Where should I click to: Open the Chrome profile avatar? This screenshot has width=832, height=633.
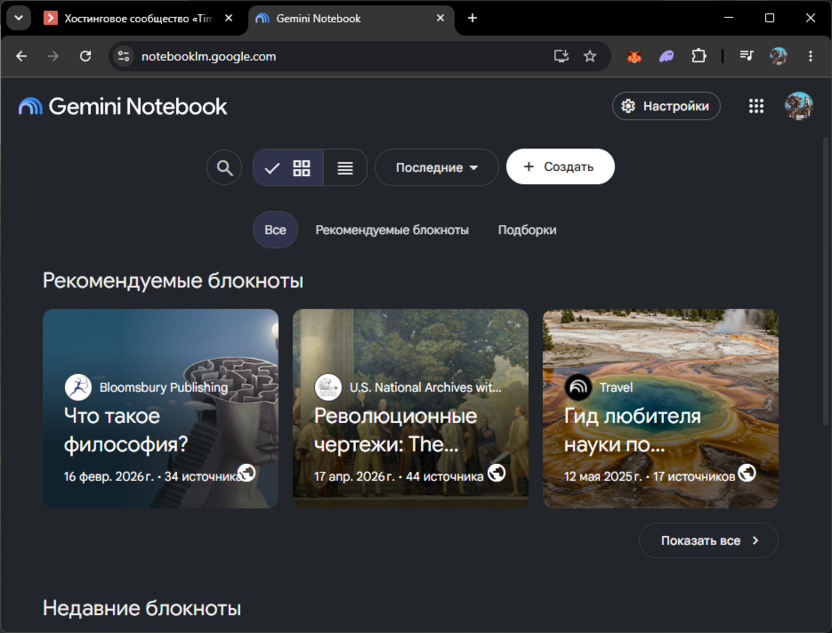778,56
